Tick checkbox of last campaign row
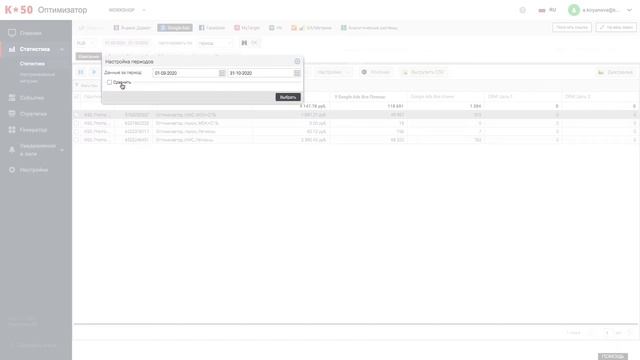Image resolution: width=640 pixels, height=360 pixels. pyautogui.click(x=77, y=140)
